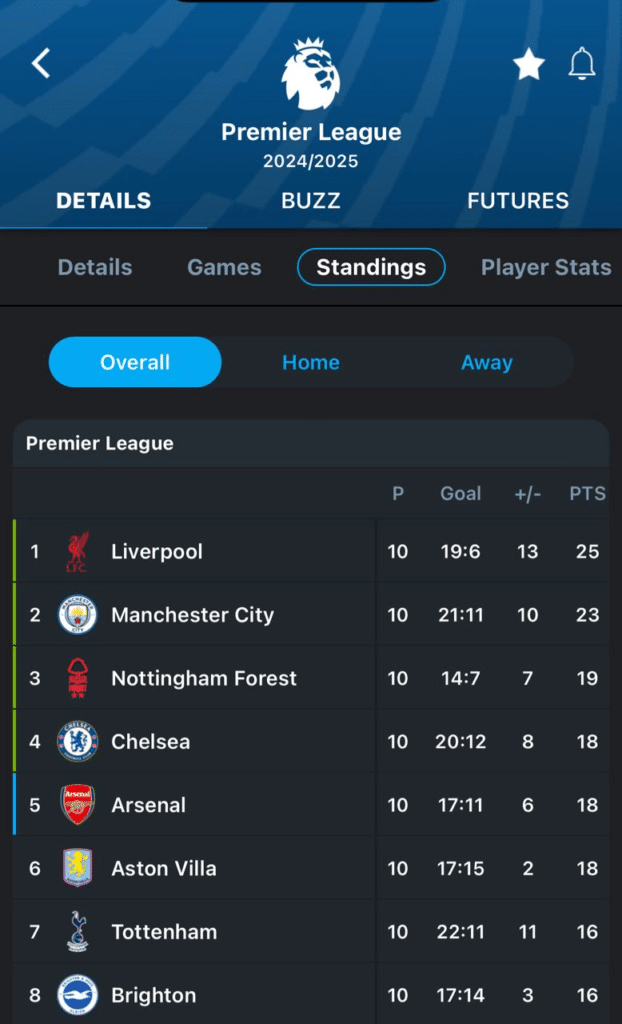622x1024 pixels.
Task: Switch standings to Home
Action: coord(310,362)
